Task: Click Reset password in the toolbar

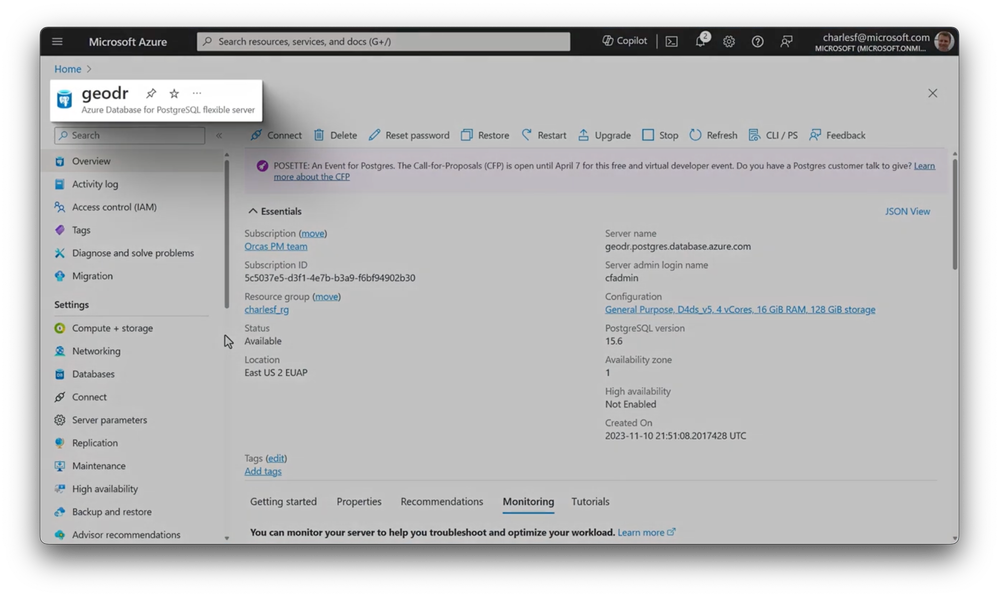Action: click(409, 135)
